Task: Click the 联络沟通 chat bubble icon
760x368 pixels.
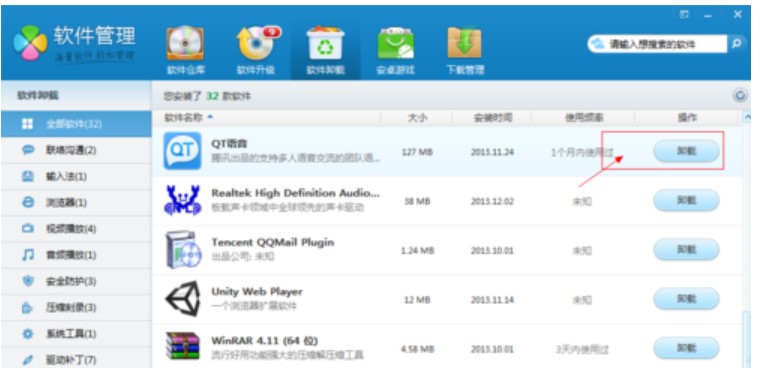Action: [28, 150]
